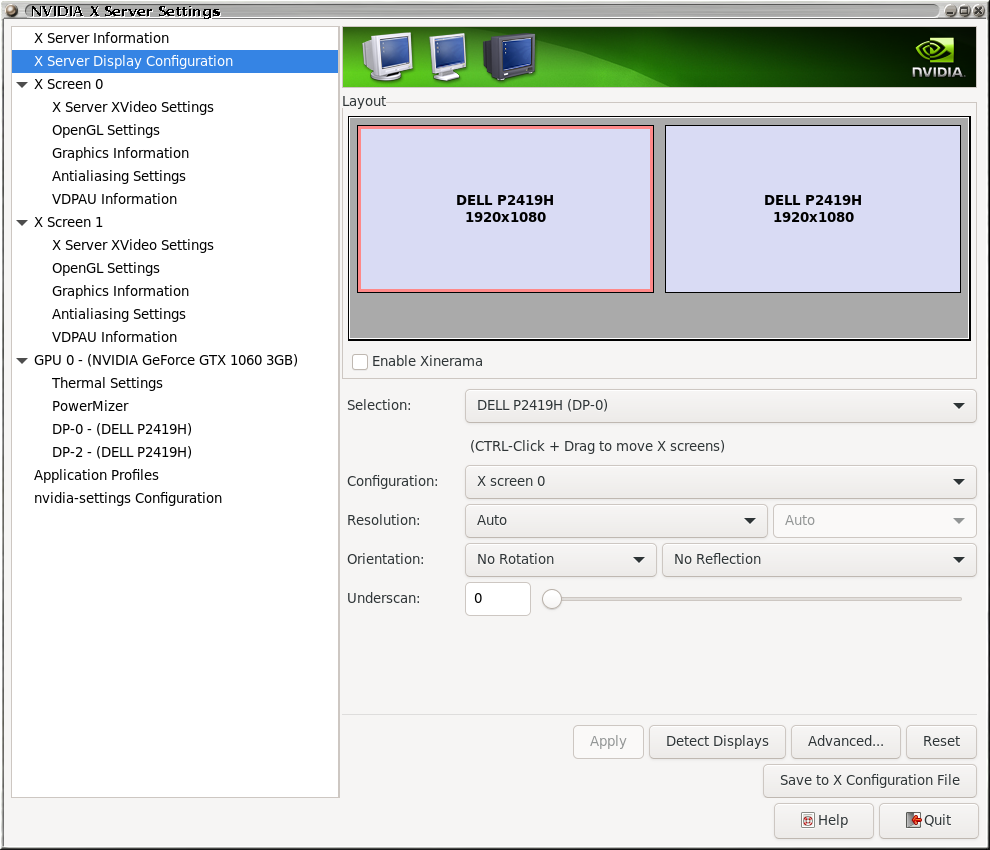Click the window menu icon in title bar
The height and width of the screenshot is (850, 990).
(11, 11)
